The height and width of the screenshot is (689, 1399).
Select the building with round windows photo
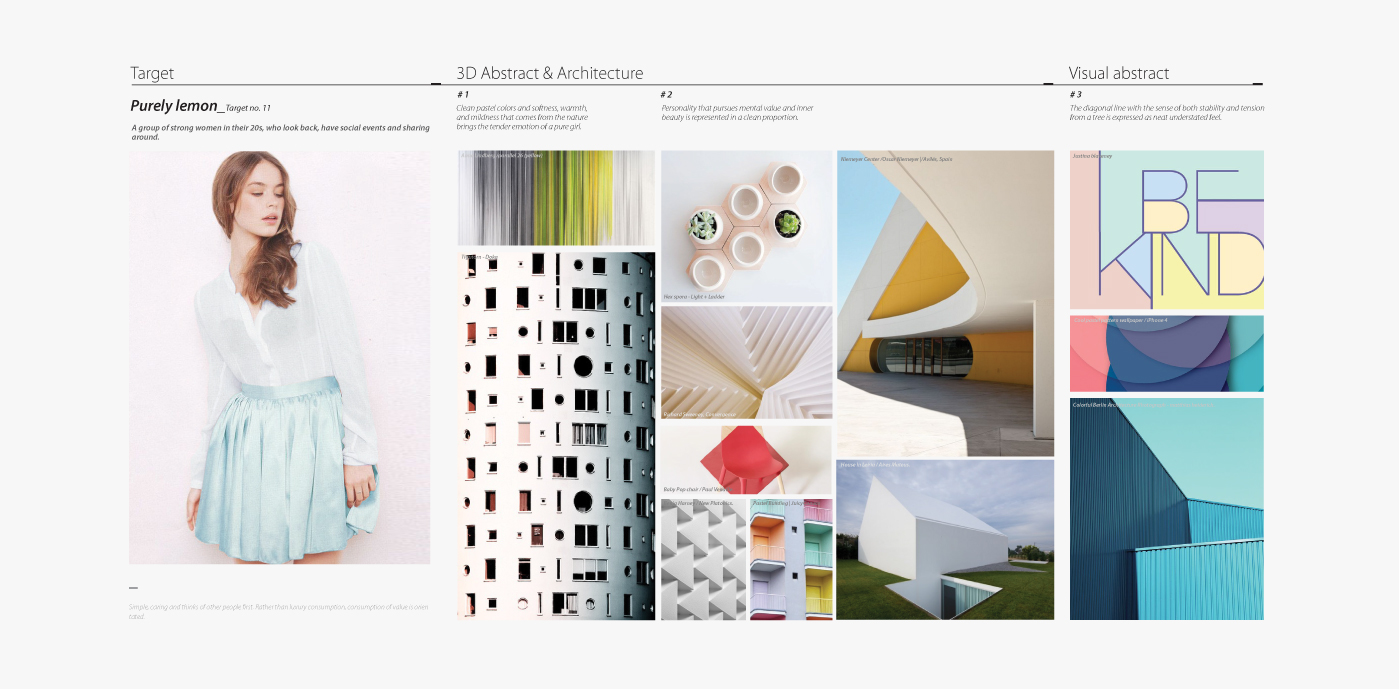(556, 435)
